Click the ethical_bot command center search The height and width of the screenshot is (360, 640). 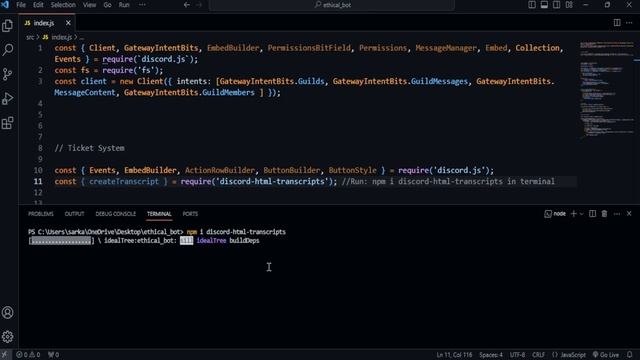pos(332,5)
